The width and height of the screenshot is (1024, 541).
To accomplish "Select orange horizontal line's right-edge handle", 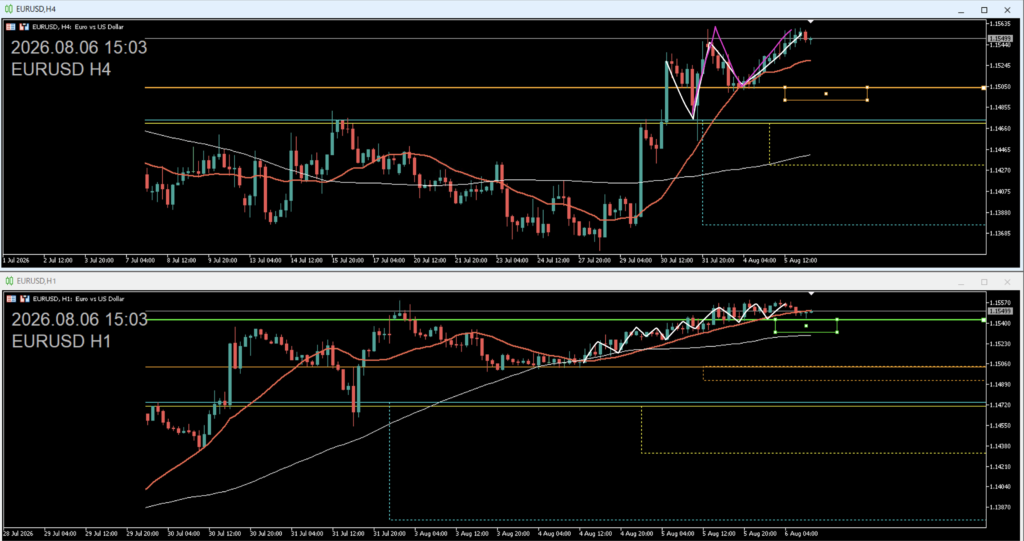I will tap(984, 88).
